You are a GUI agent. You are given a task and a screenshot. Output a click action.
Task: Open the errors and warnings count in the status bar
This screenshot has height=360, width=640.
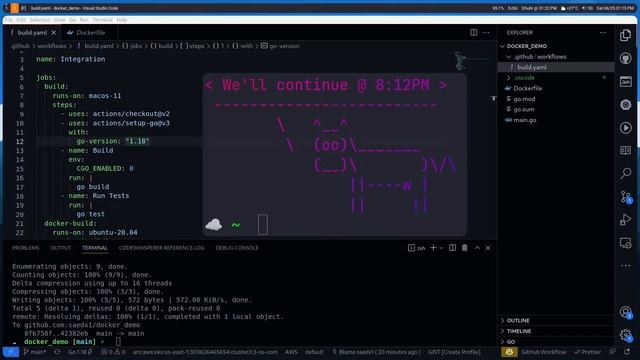pos(113,352)
